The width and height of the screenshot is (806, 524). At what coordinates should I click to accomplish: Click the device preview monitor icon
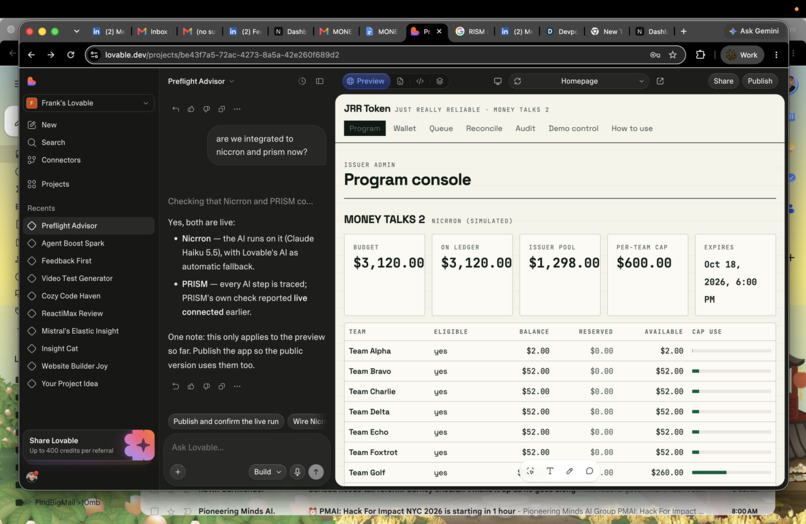pyautogui.click(x=498, y=81)
